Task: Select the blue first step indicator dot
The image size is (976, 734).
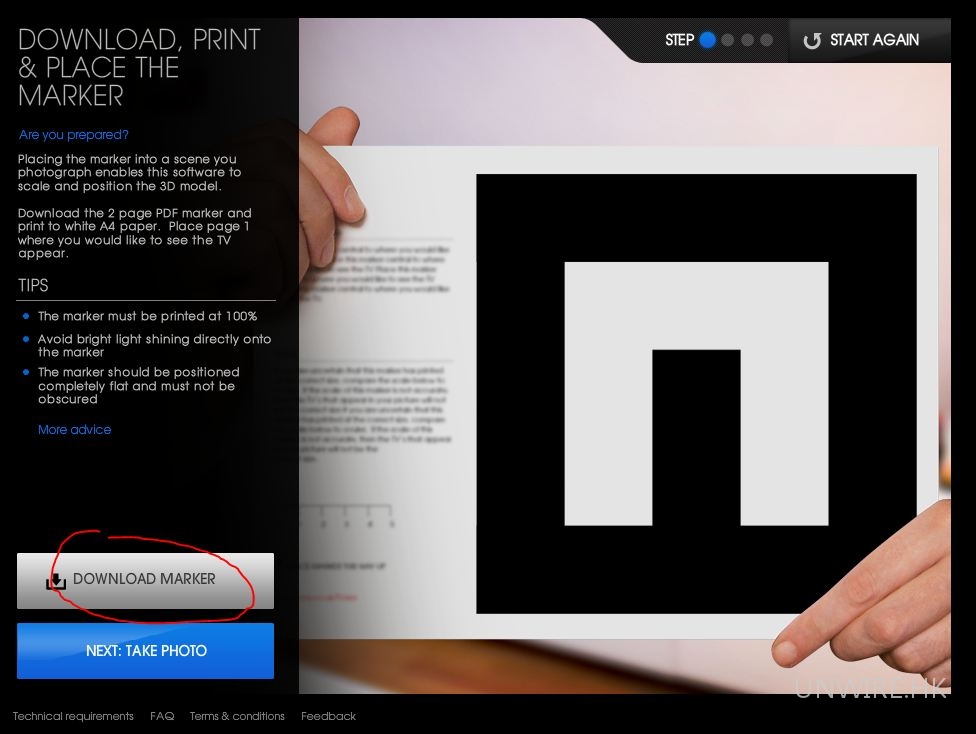Action: point(708,40)
